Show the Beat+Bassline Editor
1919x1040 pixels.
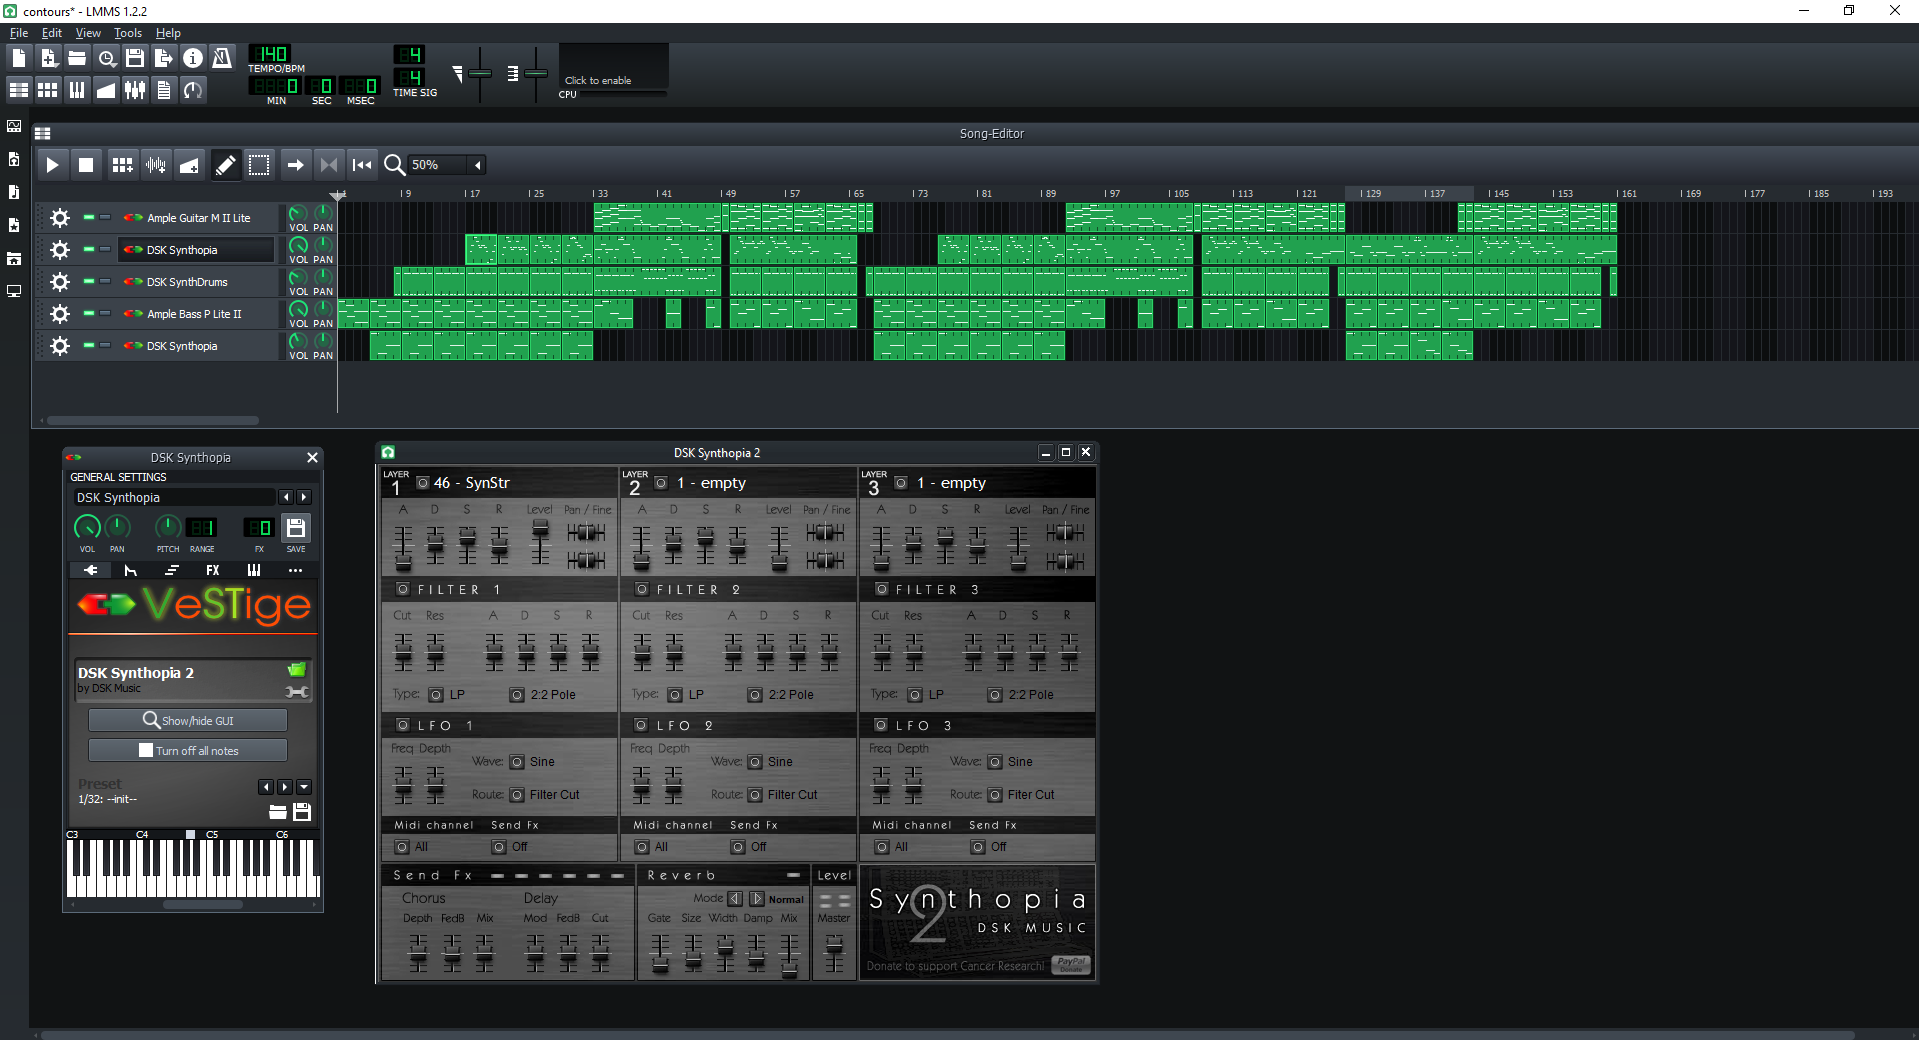tap(47, 90)
